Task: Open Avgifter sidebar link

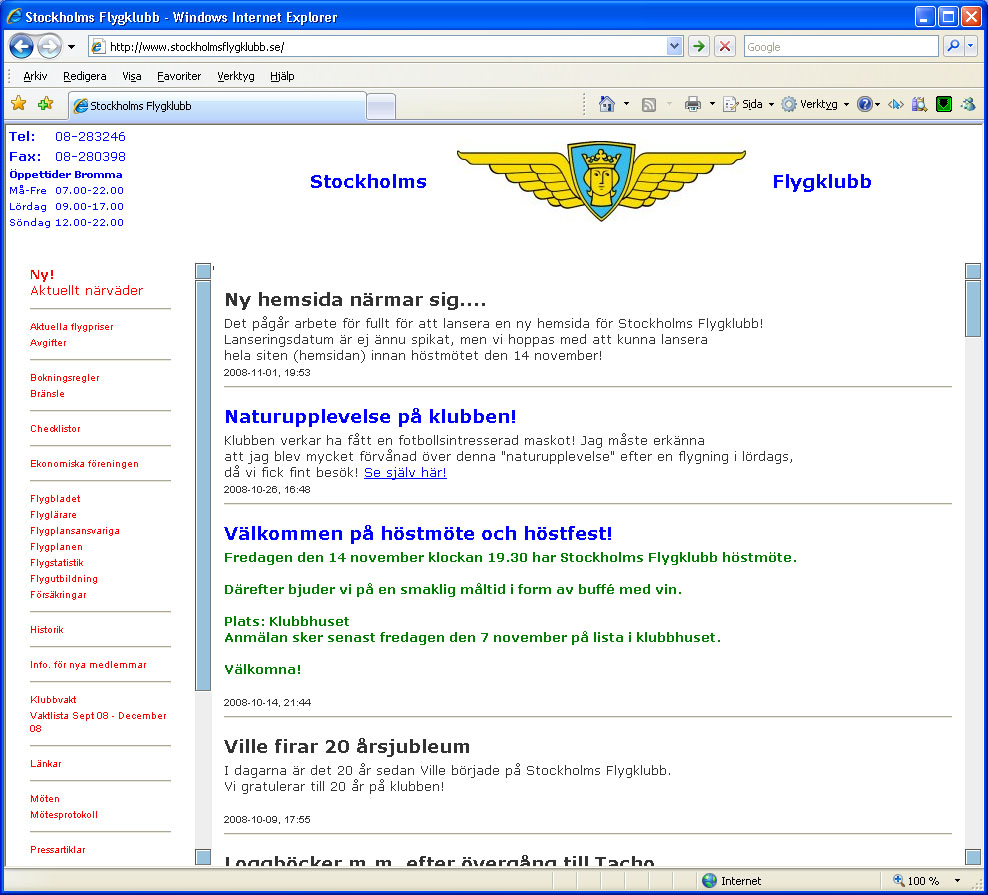Action: pyautogui.click(x=49, y=343)
